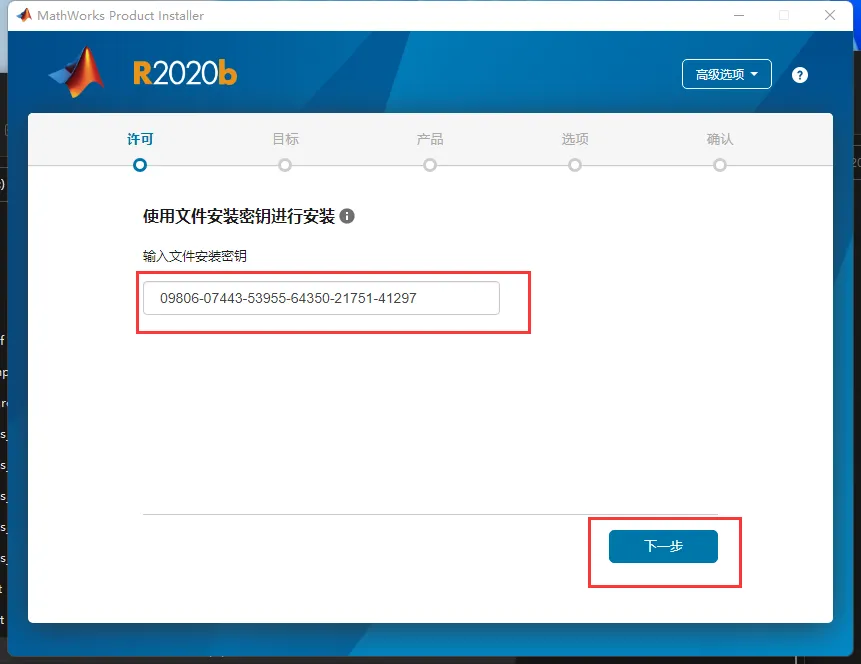Click the MATLAB logo in the header
Viewport: 861px width, 664px height.
[x=77, y=72]
